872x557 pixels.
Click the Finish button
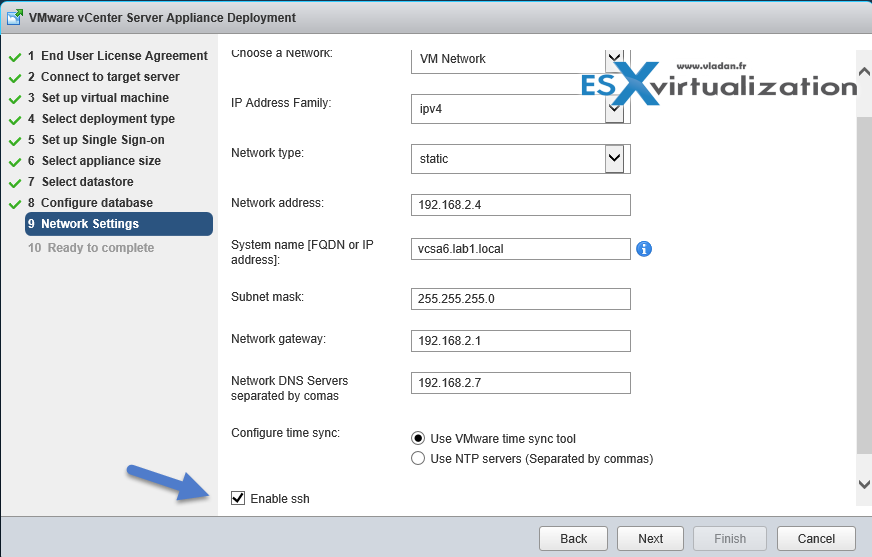[x=730, y=539]
